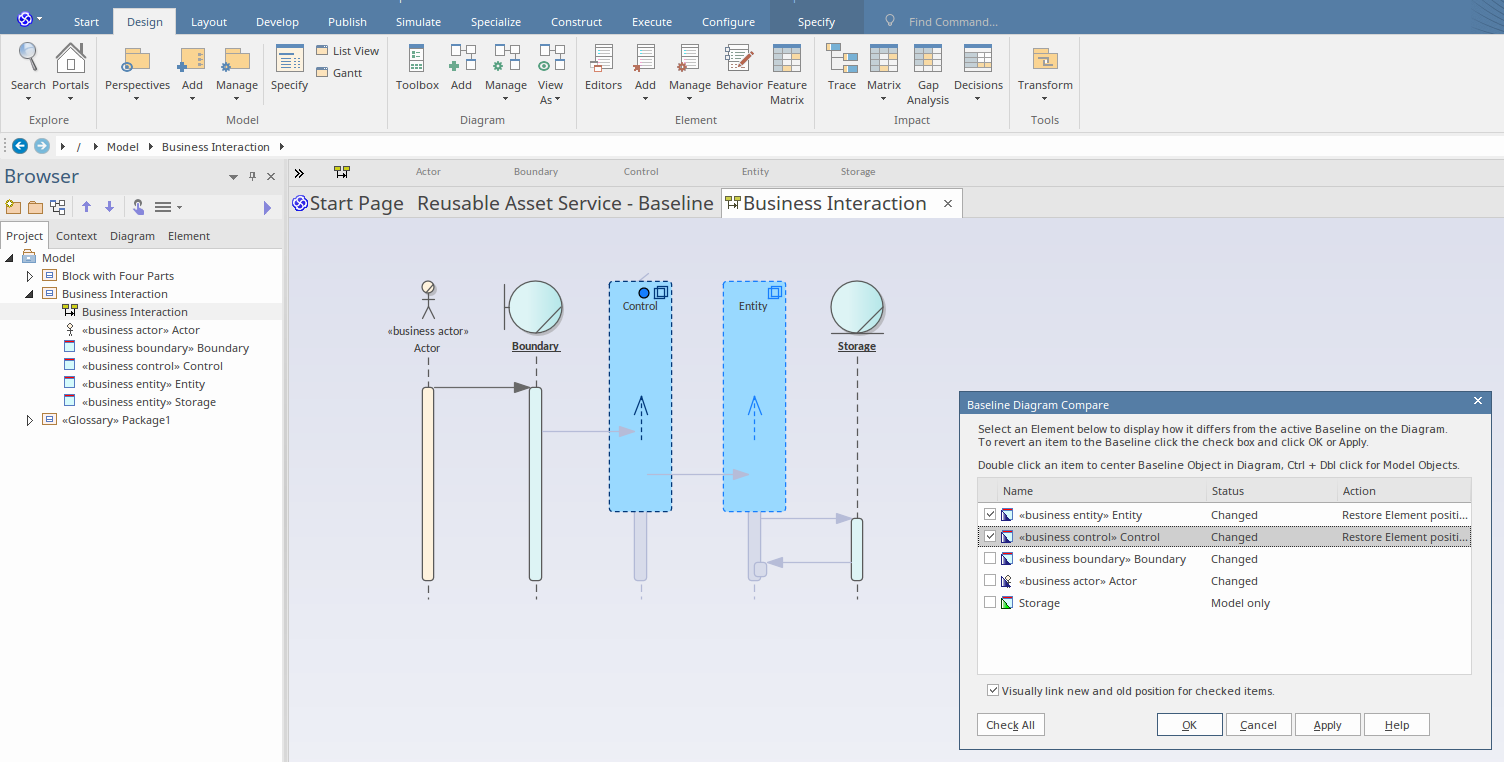
Task: Click Apply in Baseline Diagram Compare
Action: (x=1327, y=725)
